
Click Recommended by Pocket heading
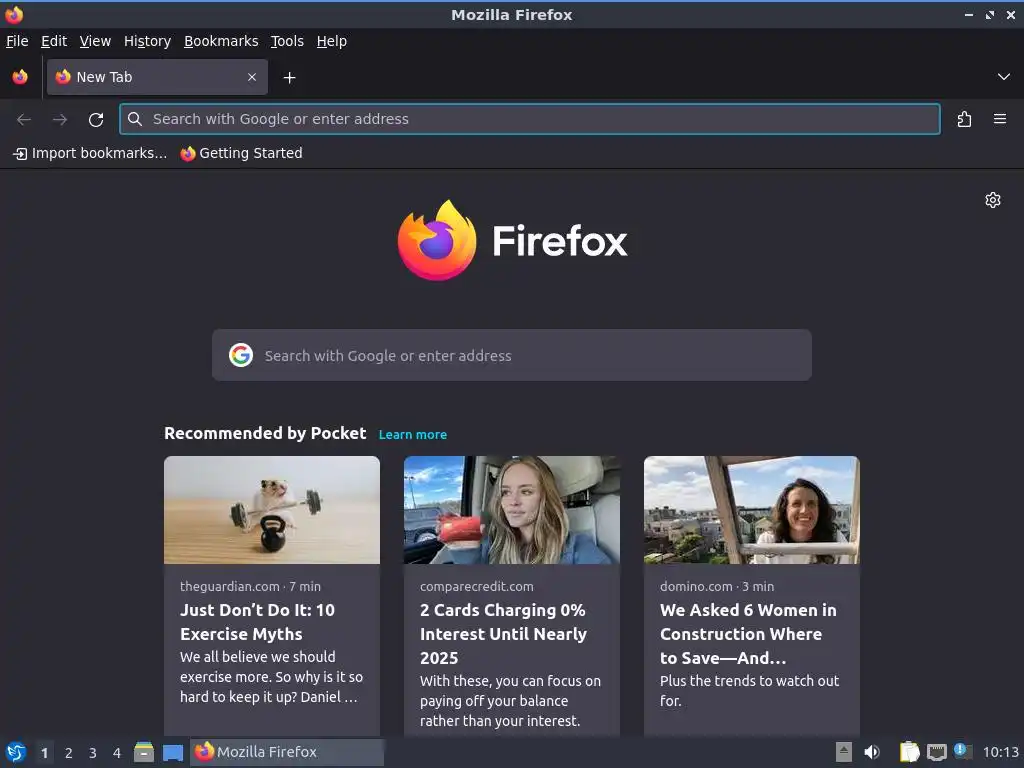(x=265, y=433)
